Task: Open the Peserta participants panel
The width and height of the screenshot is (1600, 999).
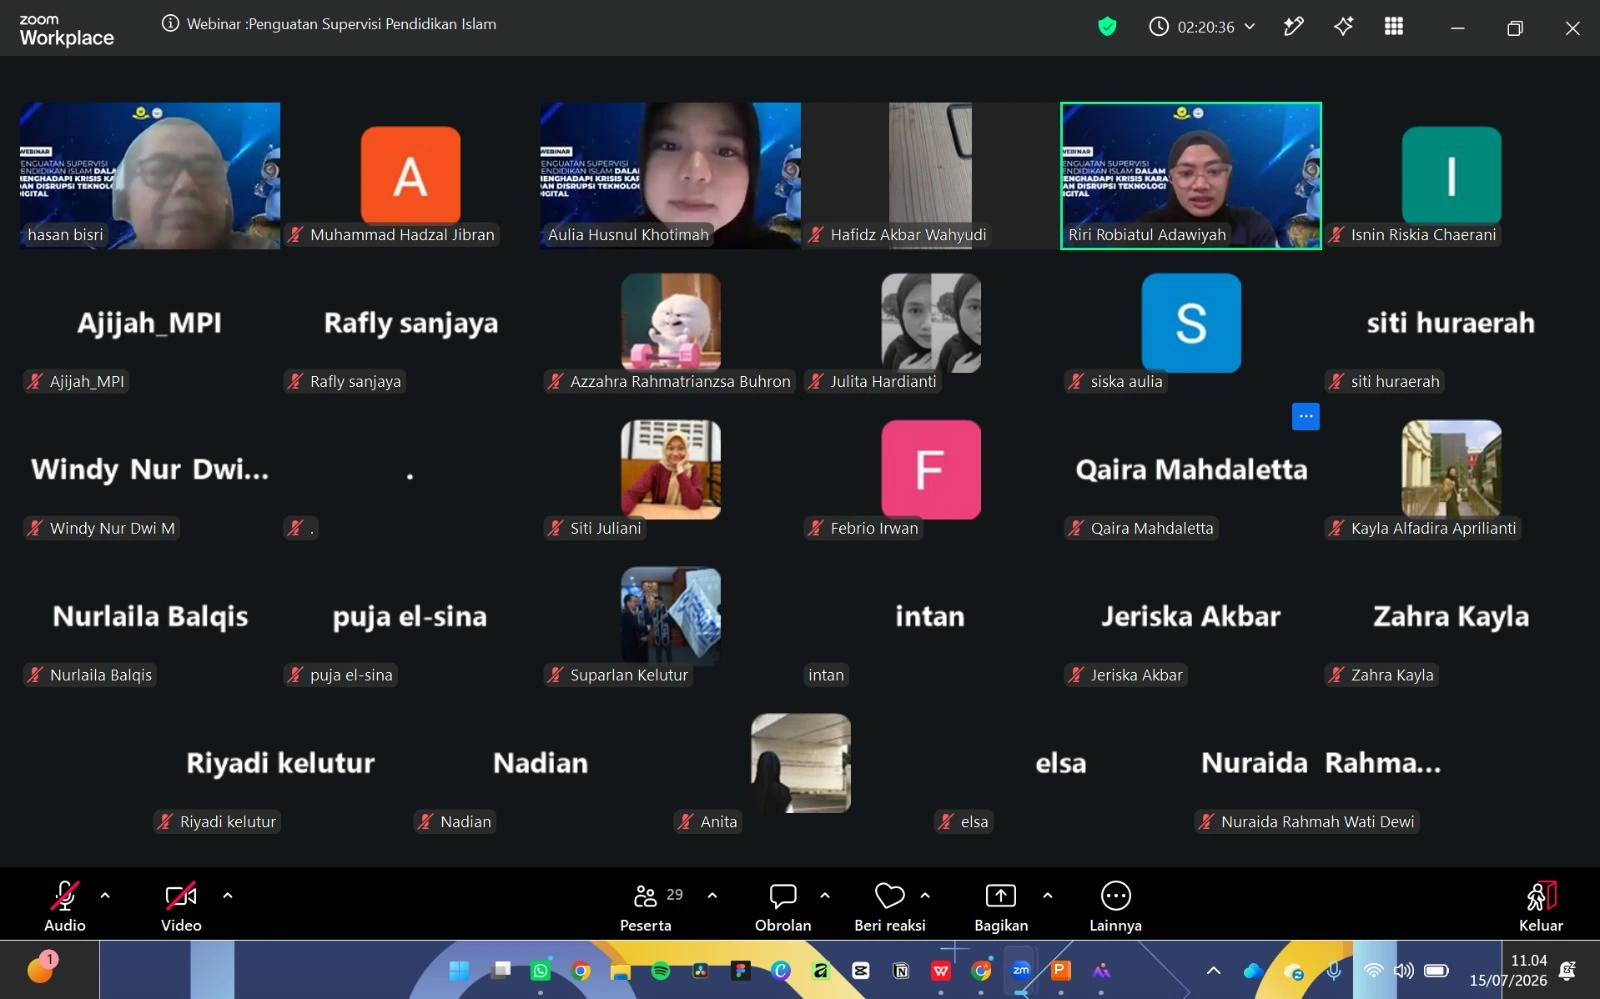Action: (x=647, y=906)
